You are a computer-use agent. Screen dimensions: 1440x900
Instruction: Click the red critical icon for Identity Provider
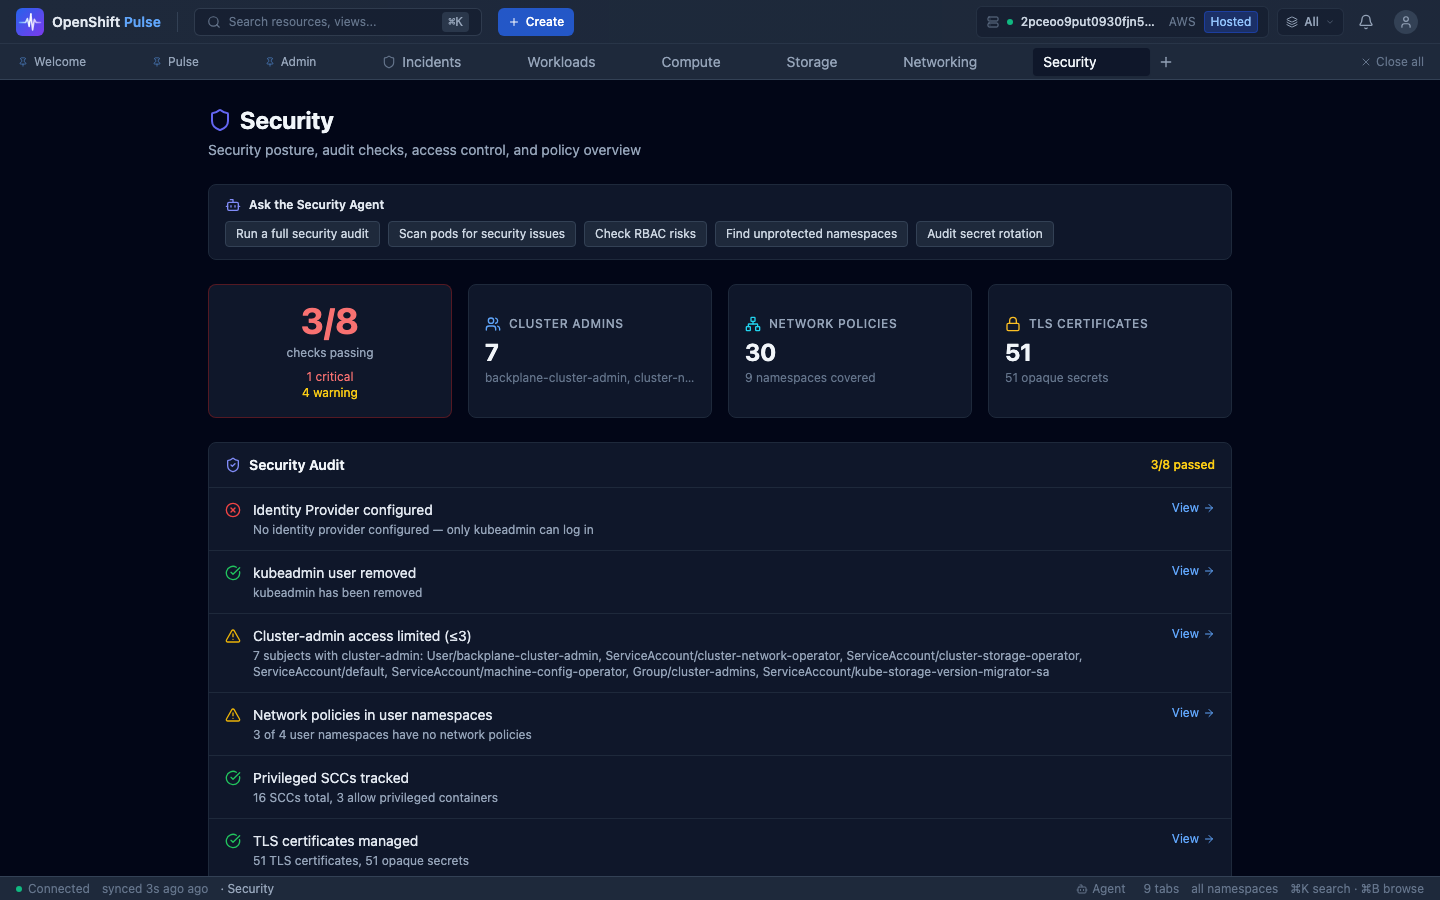tap(233, 510)
